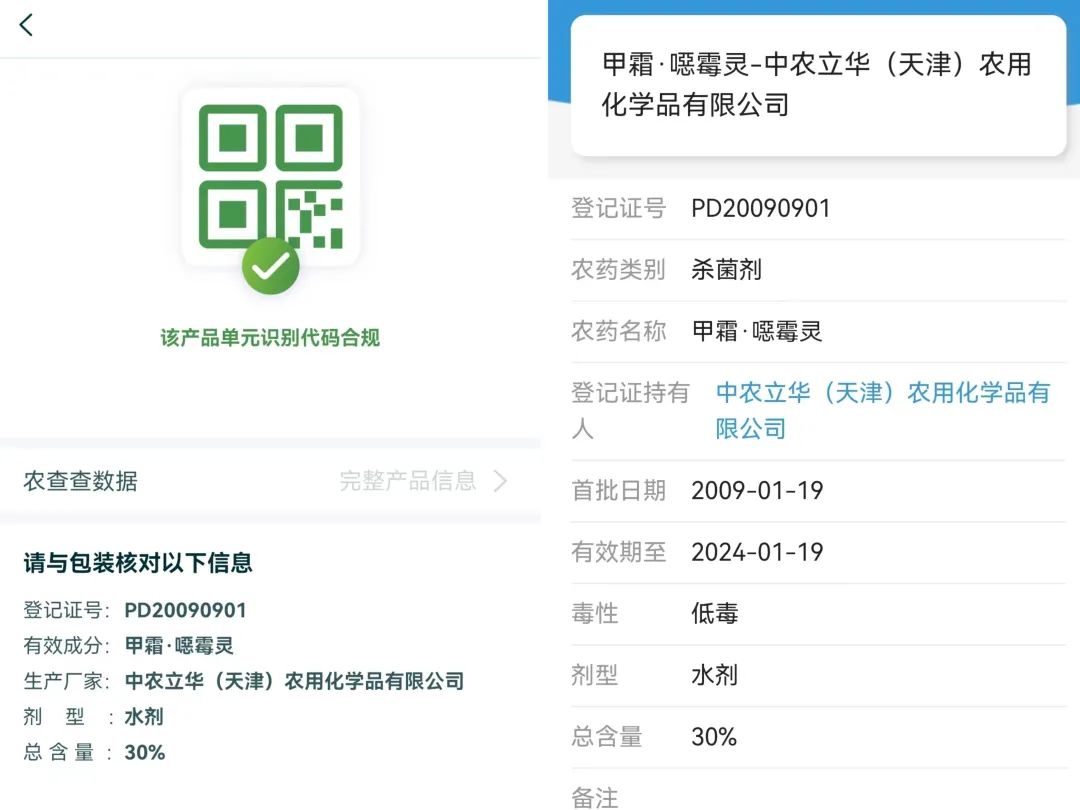Click PD20090901 in the 登记证号 row on right
Screen dimensions: 1080x810
tap(761, 209)
